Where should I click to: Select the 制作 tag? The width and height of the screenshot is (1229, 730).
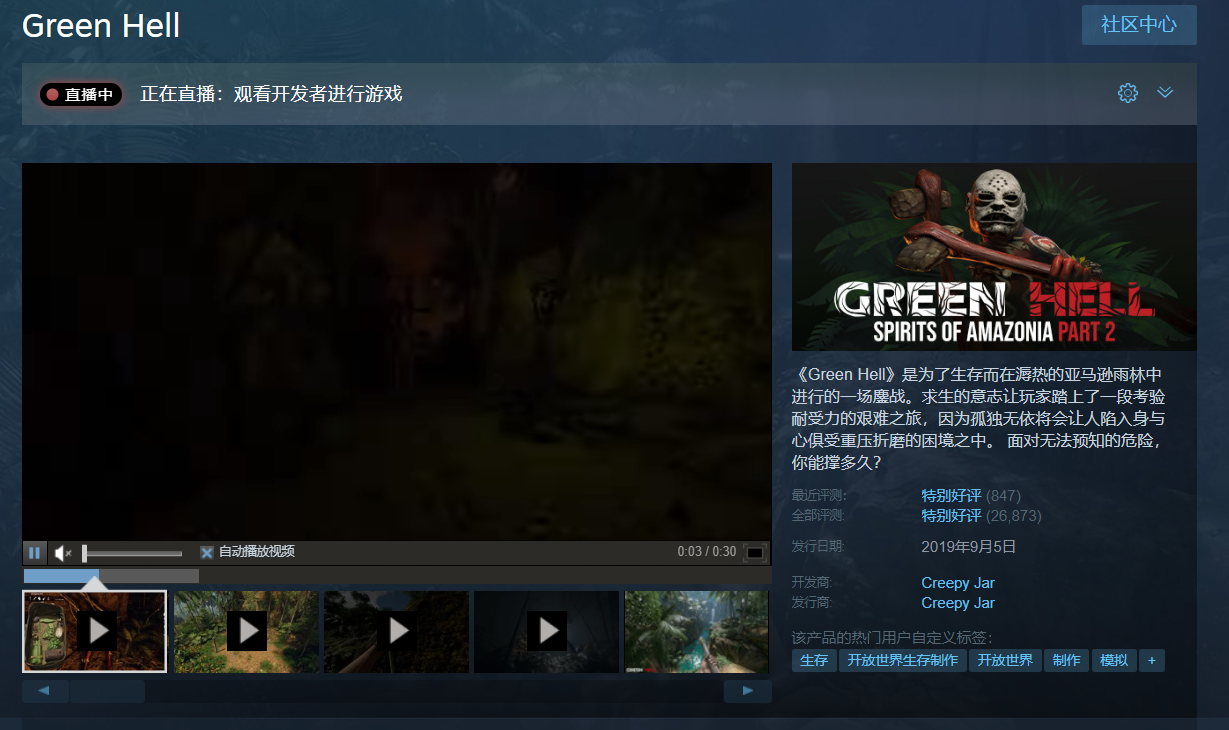point(1067,660)
